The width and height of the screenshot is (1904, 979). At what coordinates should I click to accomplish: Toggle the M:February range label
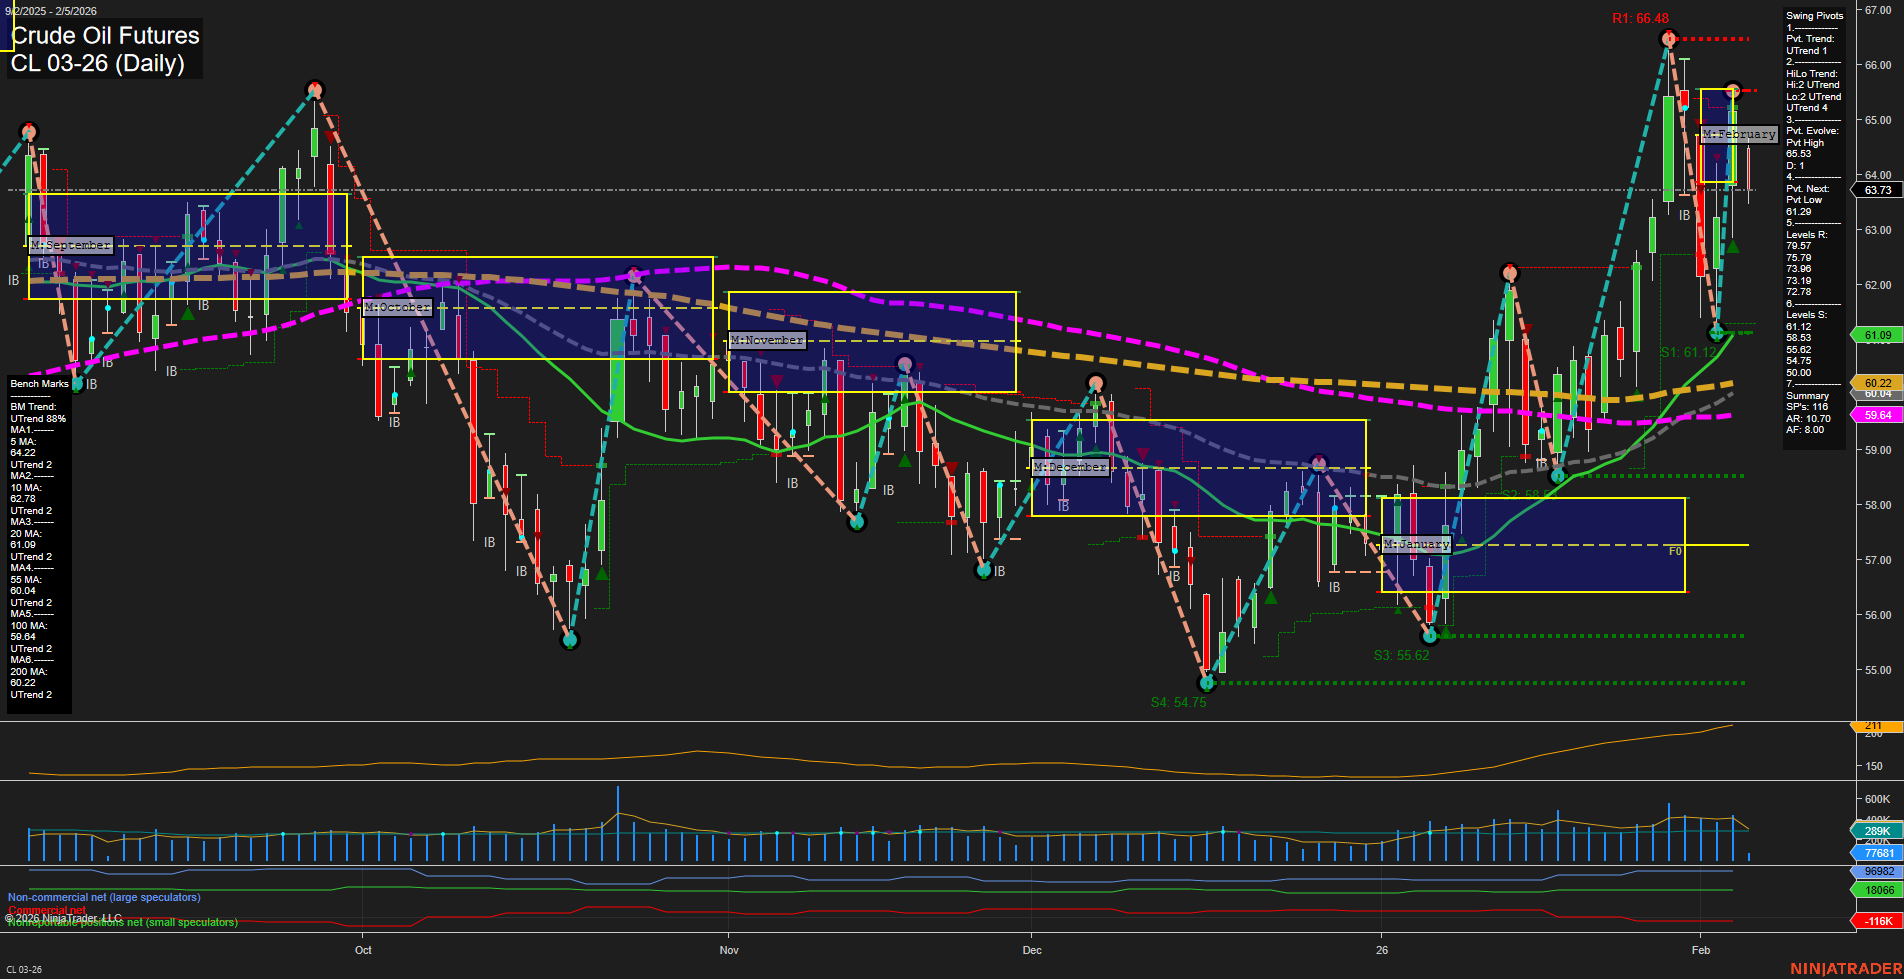1738,133
